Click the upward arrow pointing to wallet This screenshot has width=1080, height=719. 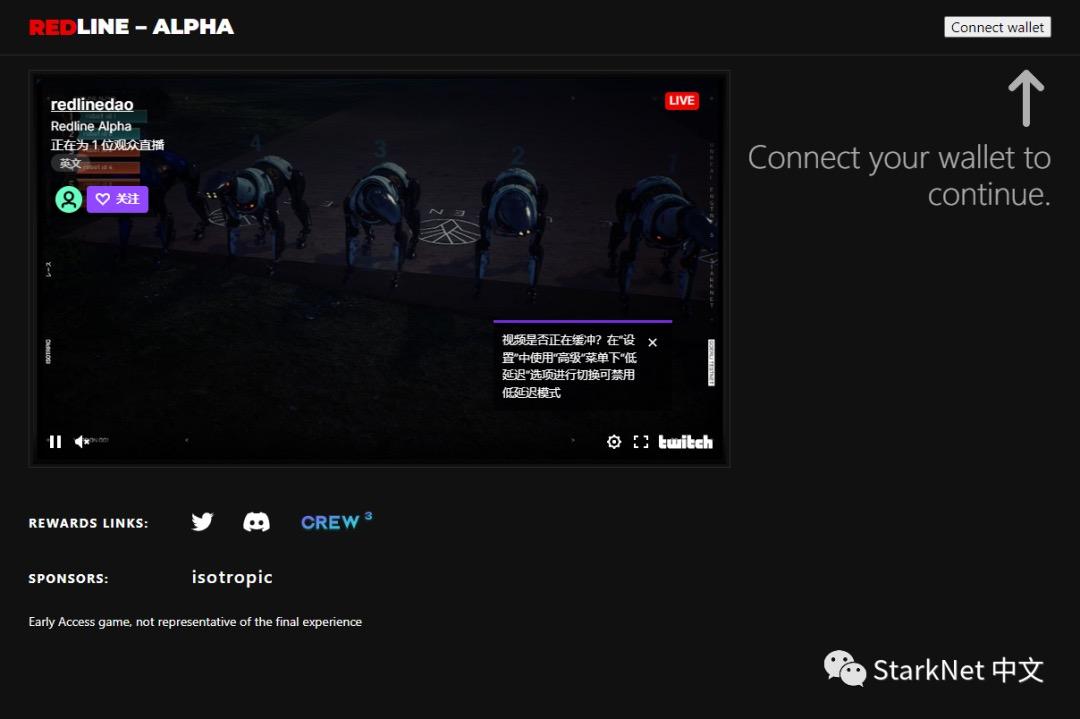(1025, 98)
